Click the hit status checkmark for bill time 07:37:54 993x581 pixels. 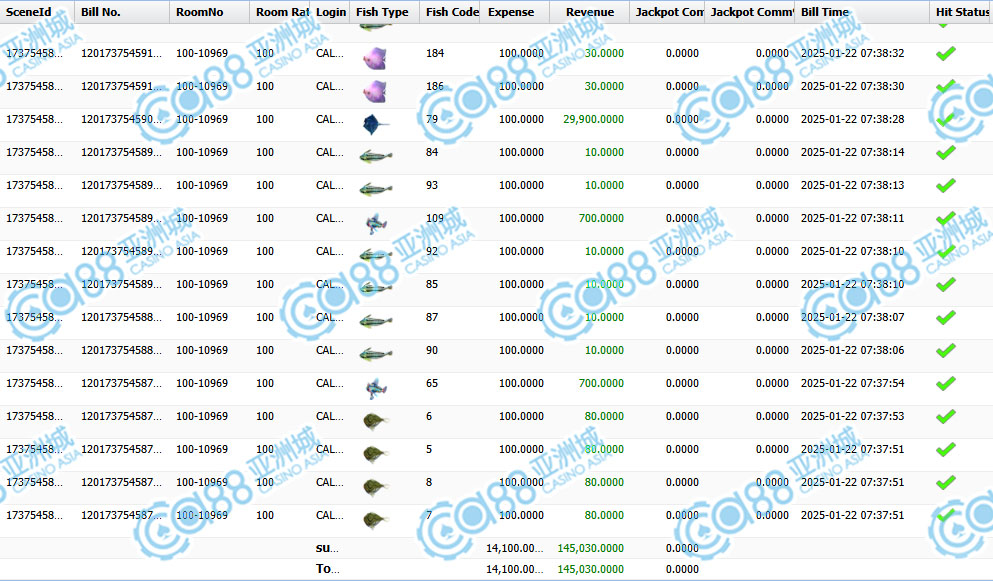click(x=946, y=383)
